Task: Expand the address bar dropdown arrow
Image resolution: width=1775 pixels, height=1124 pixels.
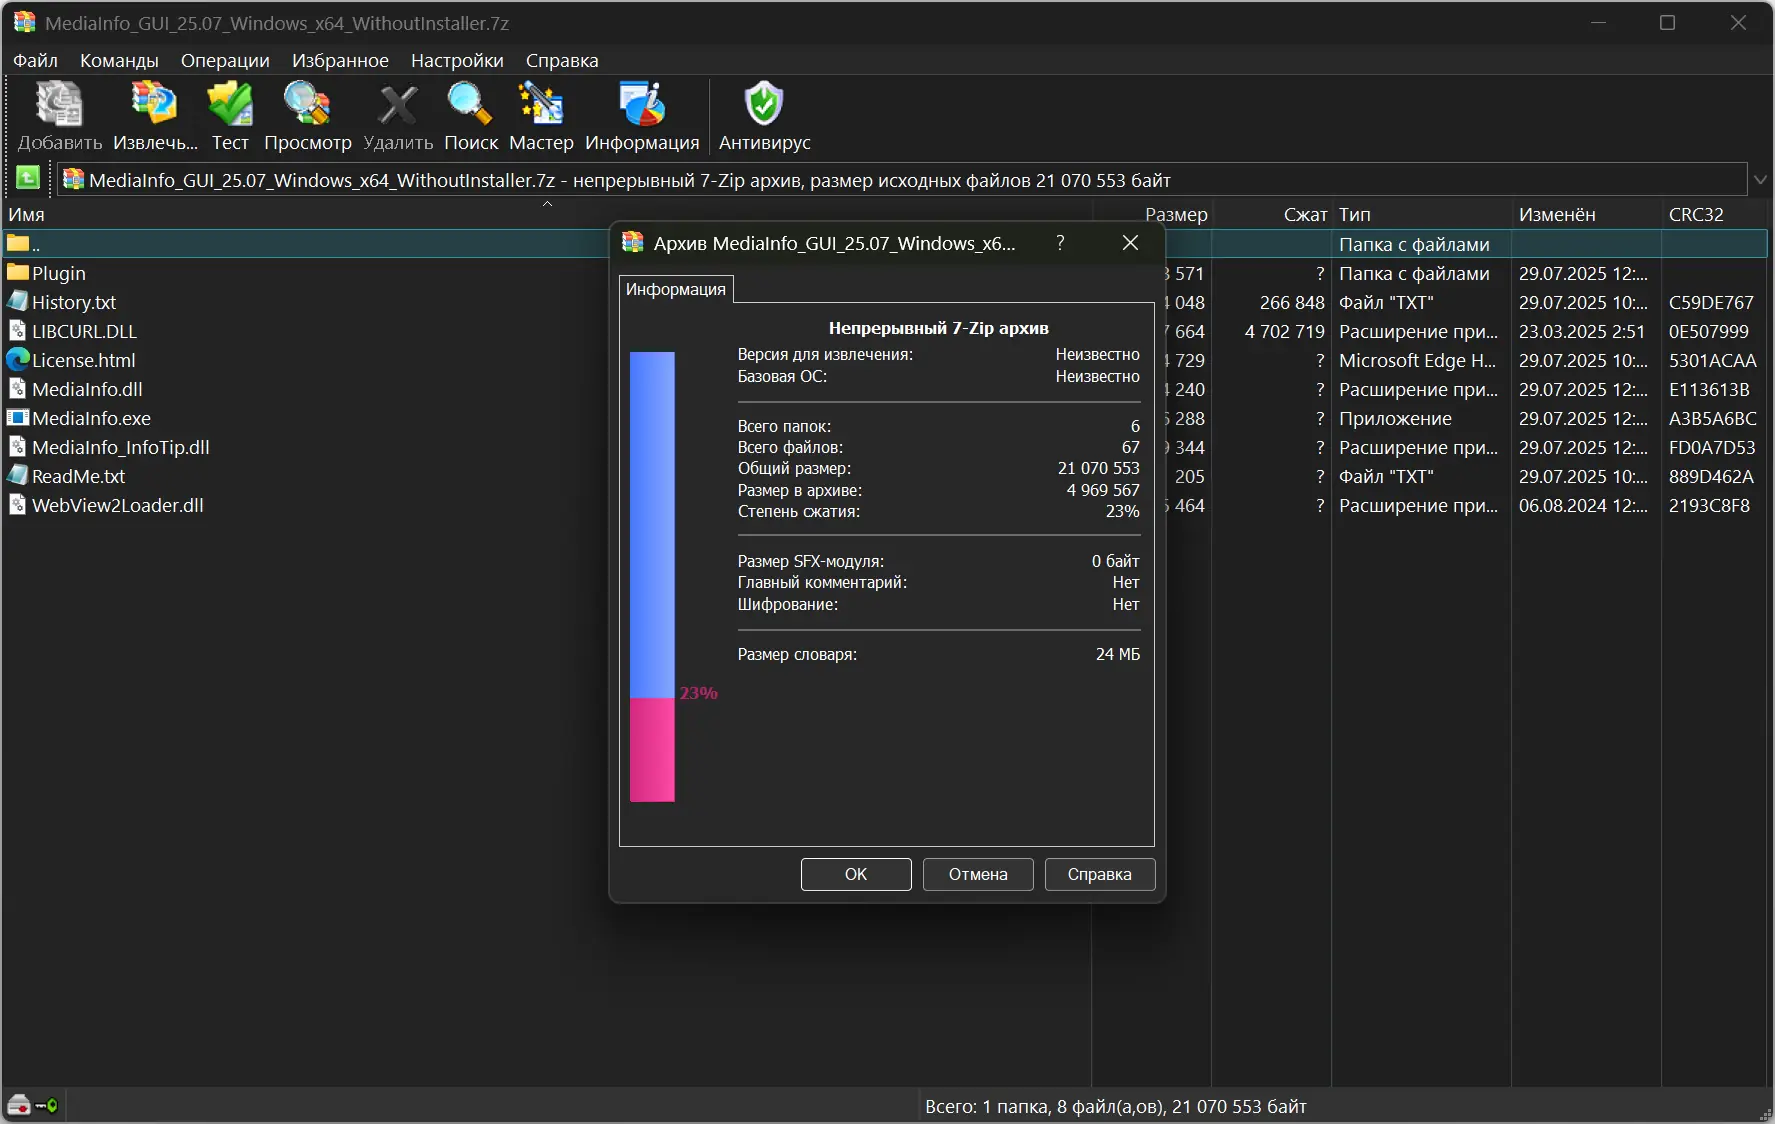Action: [1760, 180]
